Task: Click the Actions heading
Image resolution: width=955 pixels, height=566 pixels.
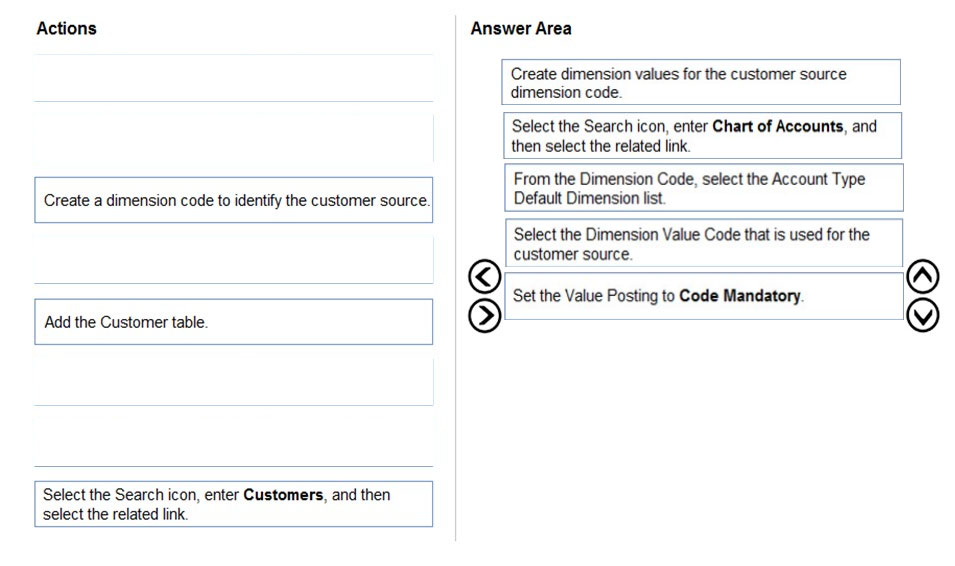Action: click(x=66, y=29)
